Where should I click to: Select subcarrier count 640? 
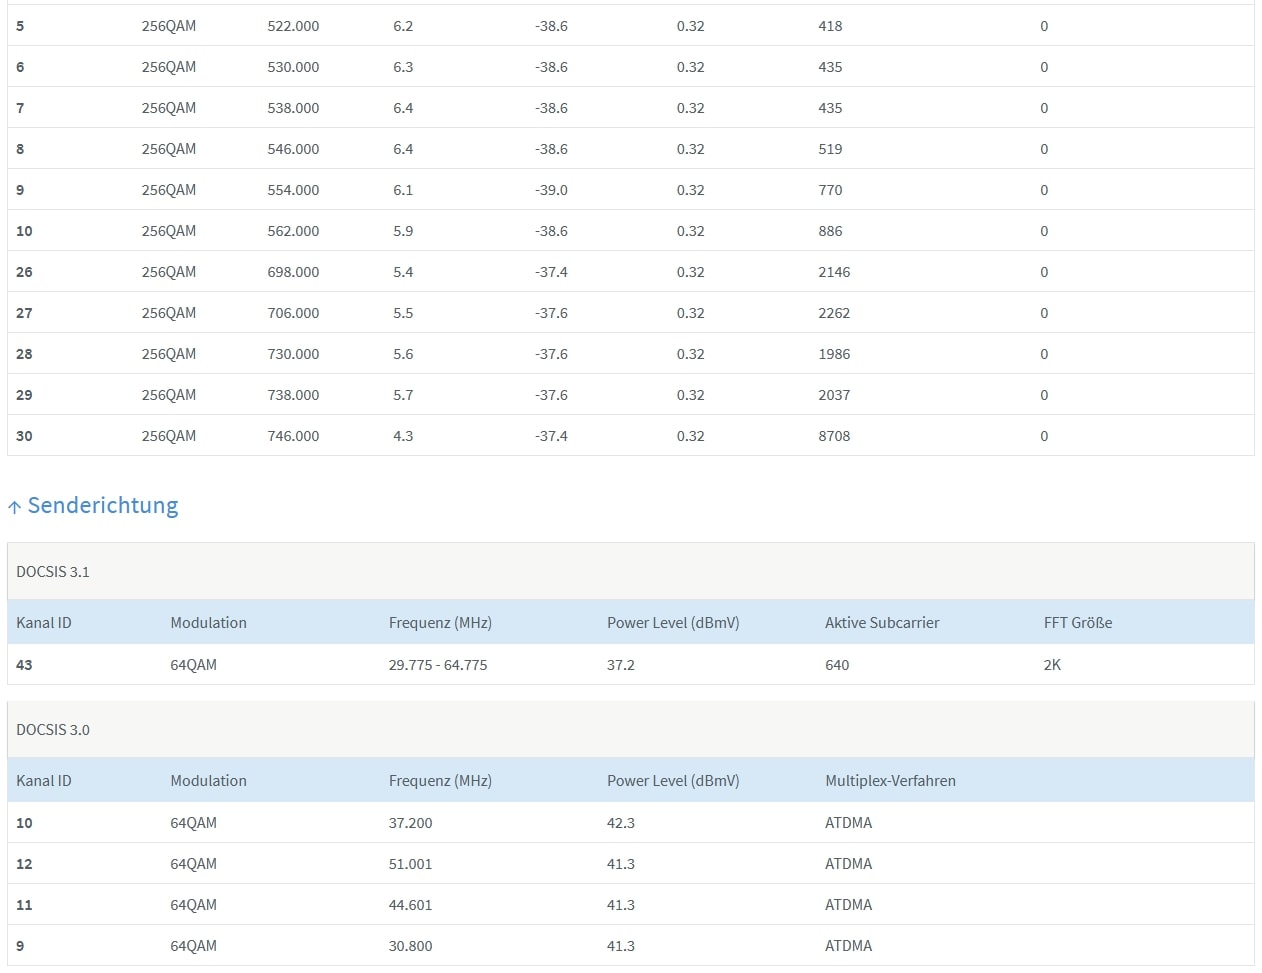point(837,665)
